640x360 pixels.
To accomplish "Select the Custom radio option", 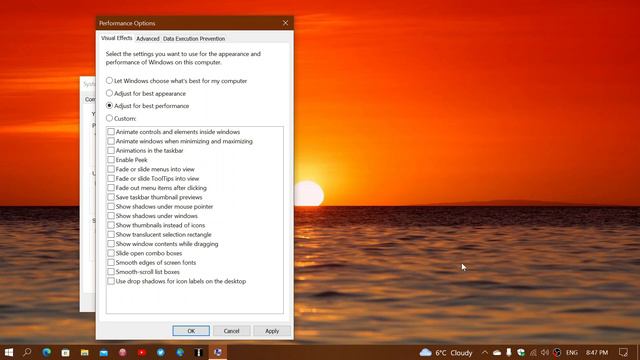I will [x=121, y=118].
